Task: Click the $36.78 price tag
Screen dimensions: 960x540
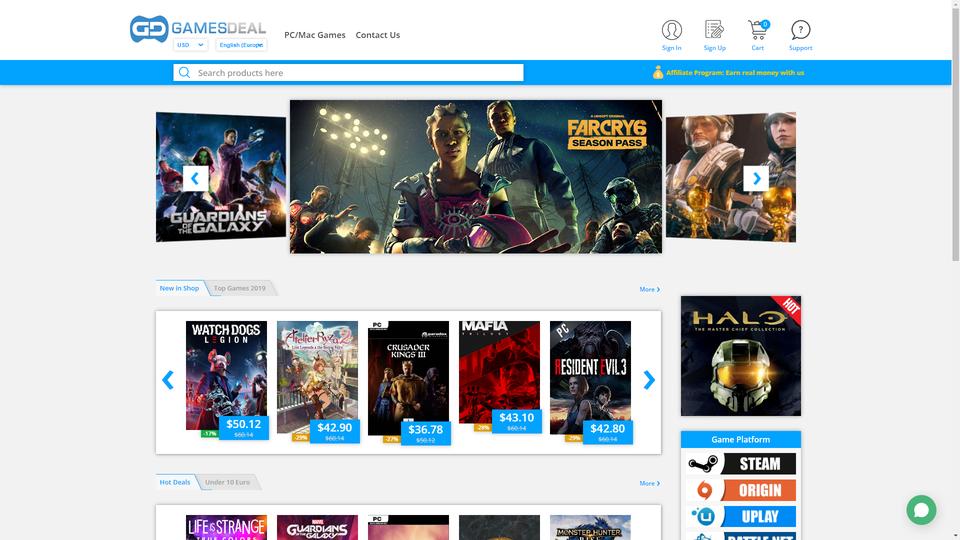Action: point(426,433)
